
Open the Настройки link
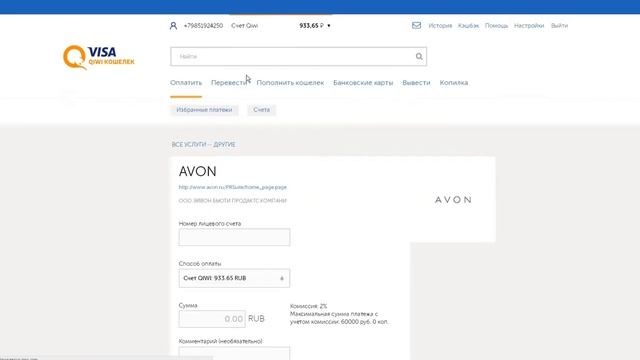529,25
